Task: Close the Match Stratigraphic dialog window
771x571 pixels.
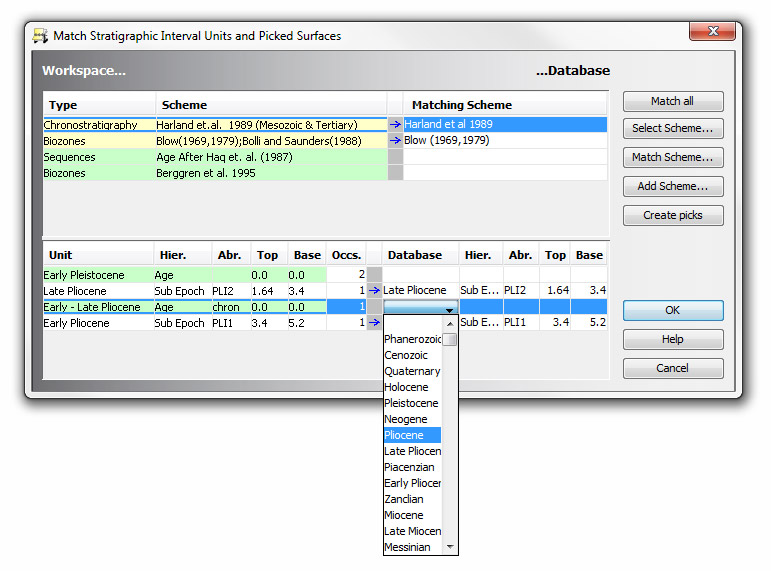Action: [712, 31]
